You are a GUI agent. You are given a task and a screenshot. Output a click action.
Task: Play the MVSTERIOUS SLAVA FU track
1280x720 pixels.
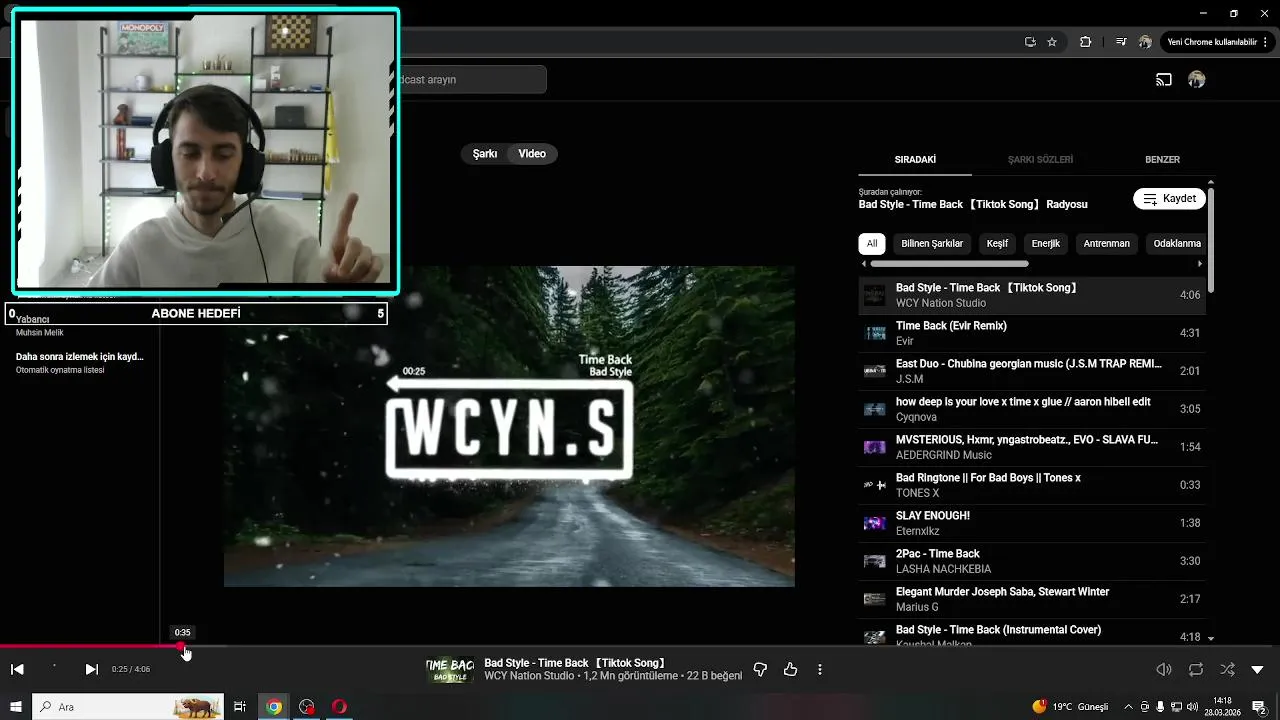coord(1032,447)
